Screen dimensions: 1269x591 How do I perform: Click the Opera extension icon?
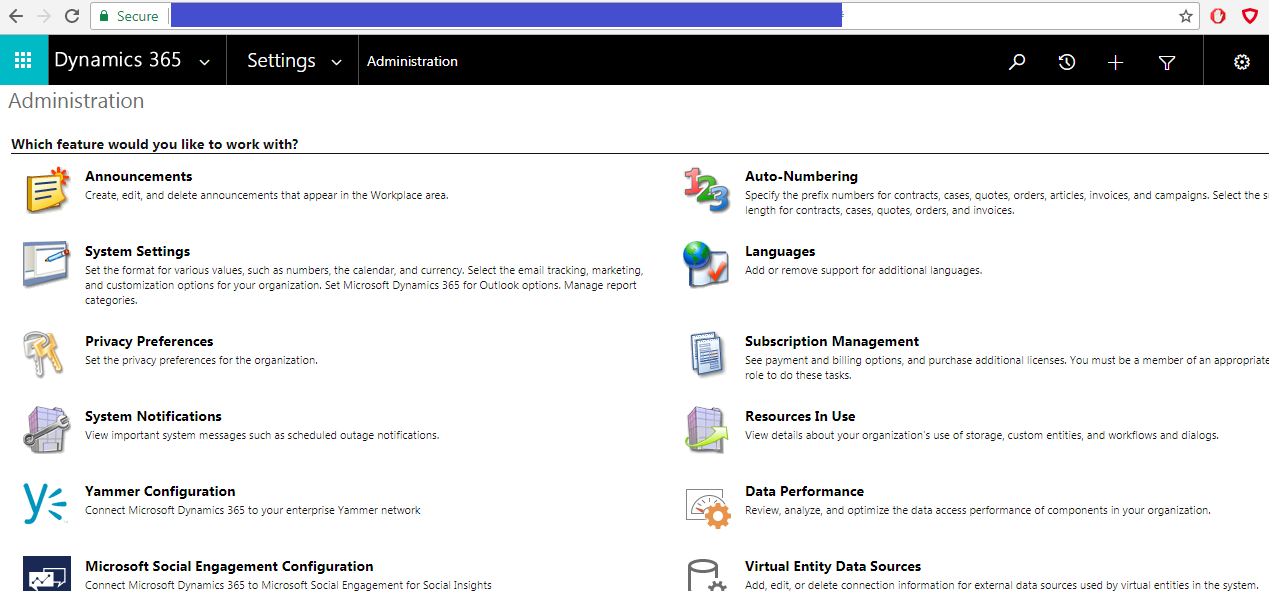click(1218, 16)
